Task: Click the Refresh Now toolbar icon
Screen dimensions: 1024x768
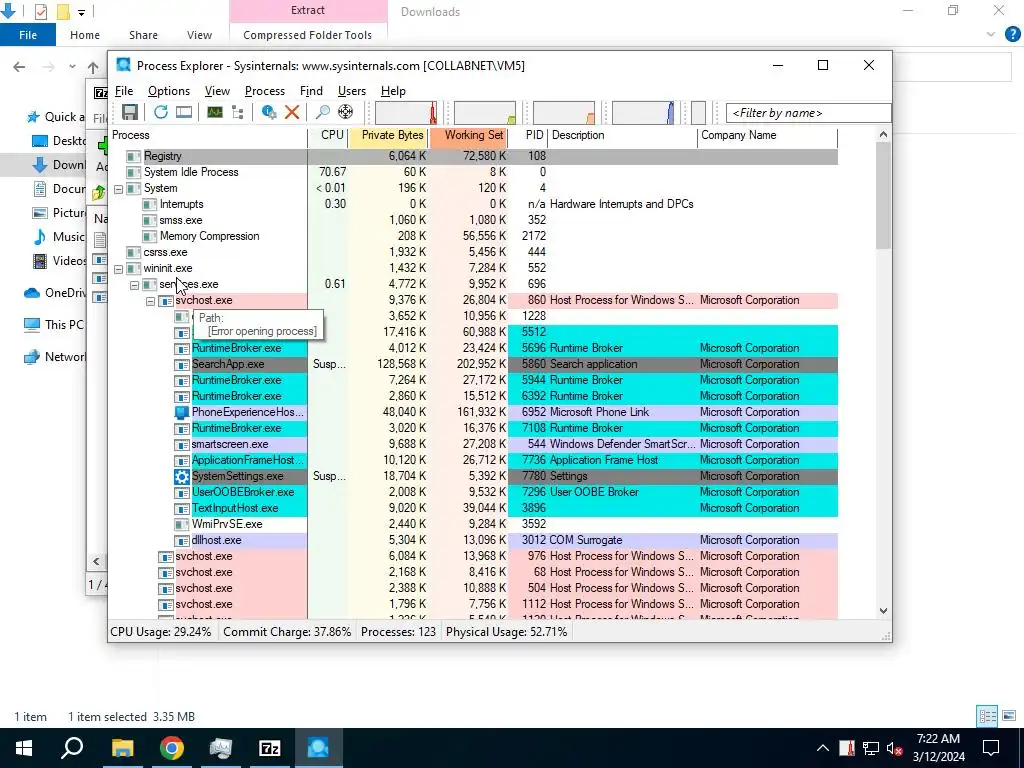Action: pyautogui.click(x=161, y=112)
